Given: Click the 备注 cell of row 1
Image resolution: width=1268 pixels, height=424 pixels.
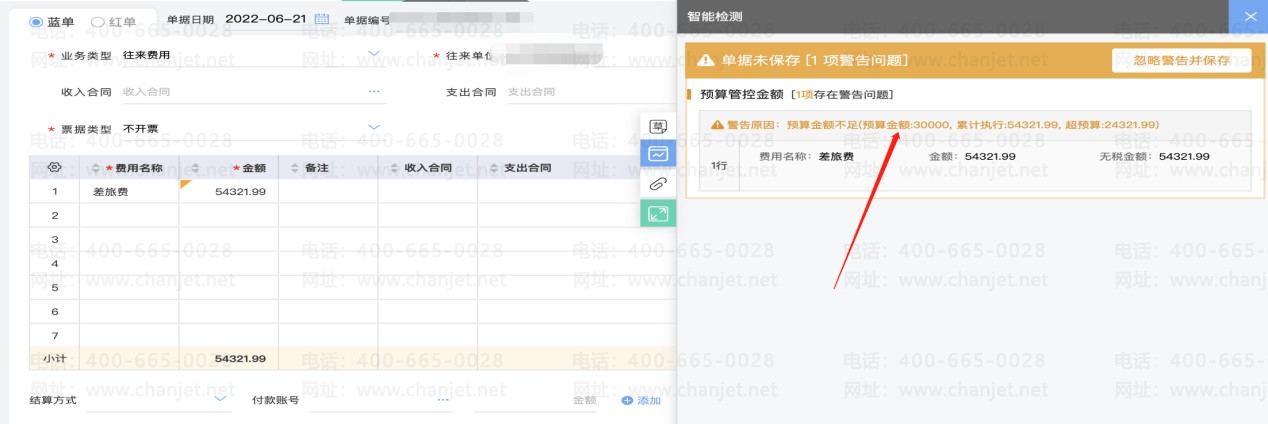Looking at the screenshot, I should (328, 191).
